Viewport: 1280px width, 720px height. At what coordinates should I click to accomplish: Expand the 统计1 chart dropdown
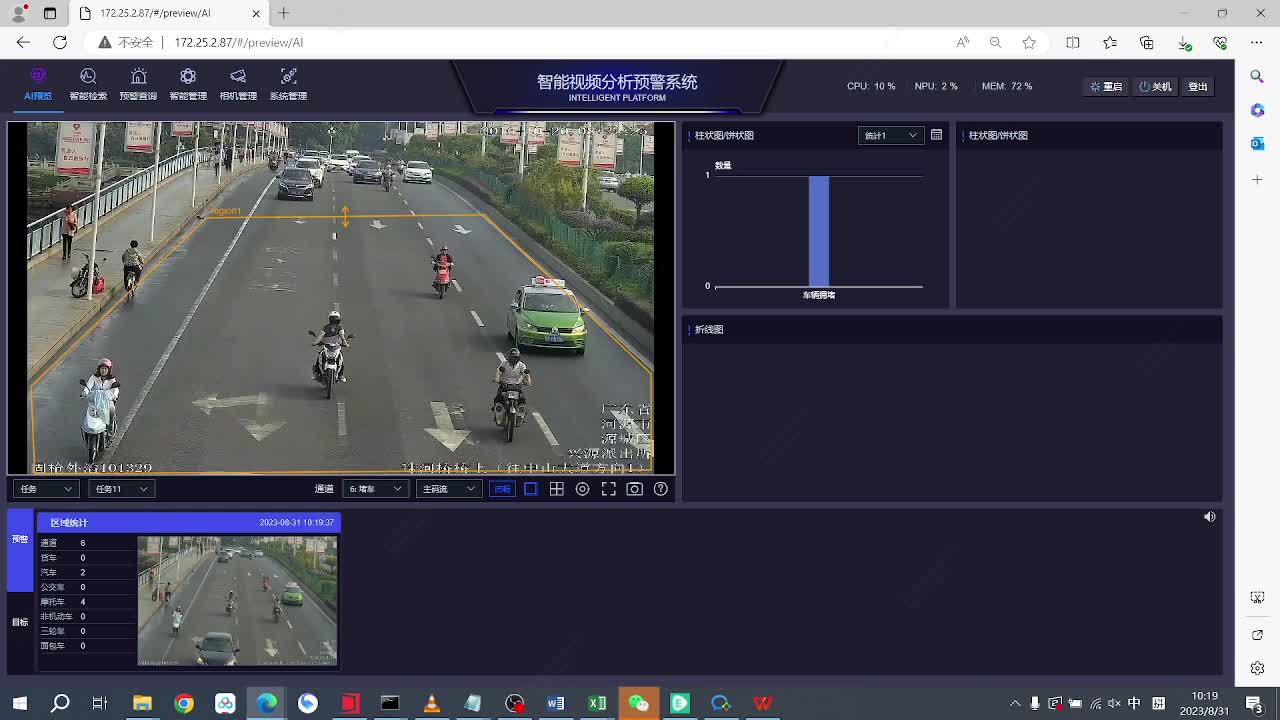click(x=890, y=135)
